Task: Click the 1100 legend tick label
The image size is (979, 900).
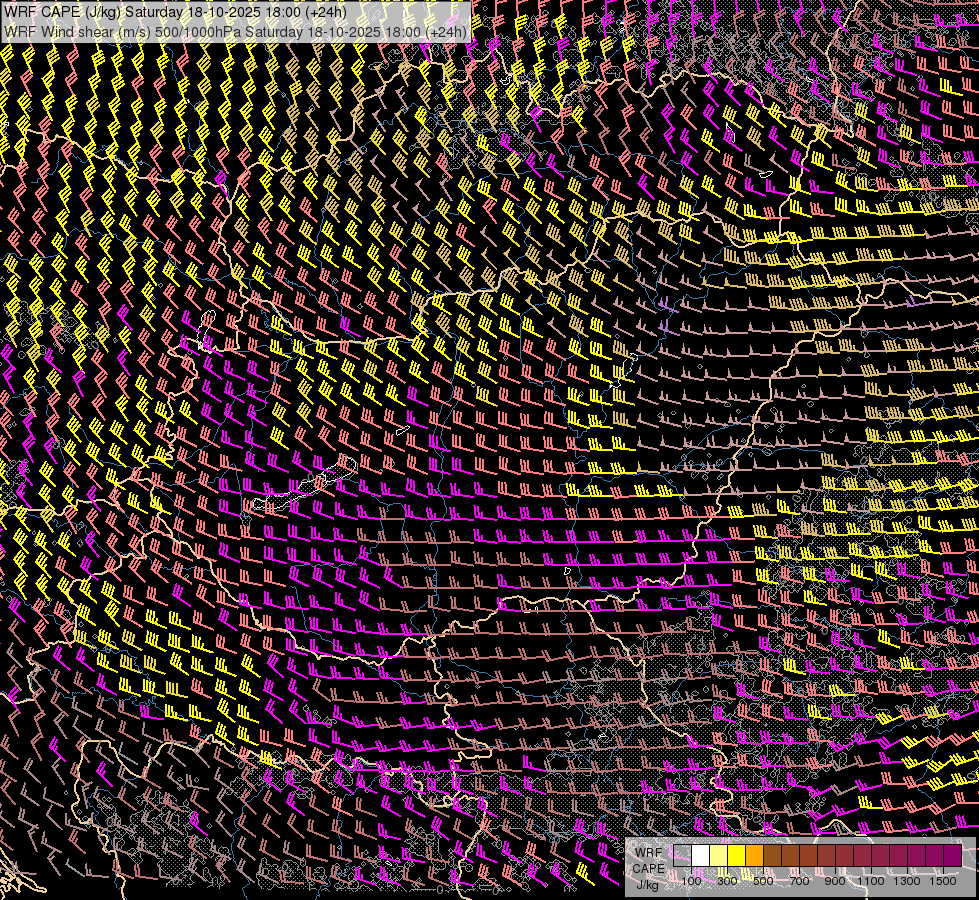Action: [x=871, y=881]
